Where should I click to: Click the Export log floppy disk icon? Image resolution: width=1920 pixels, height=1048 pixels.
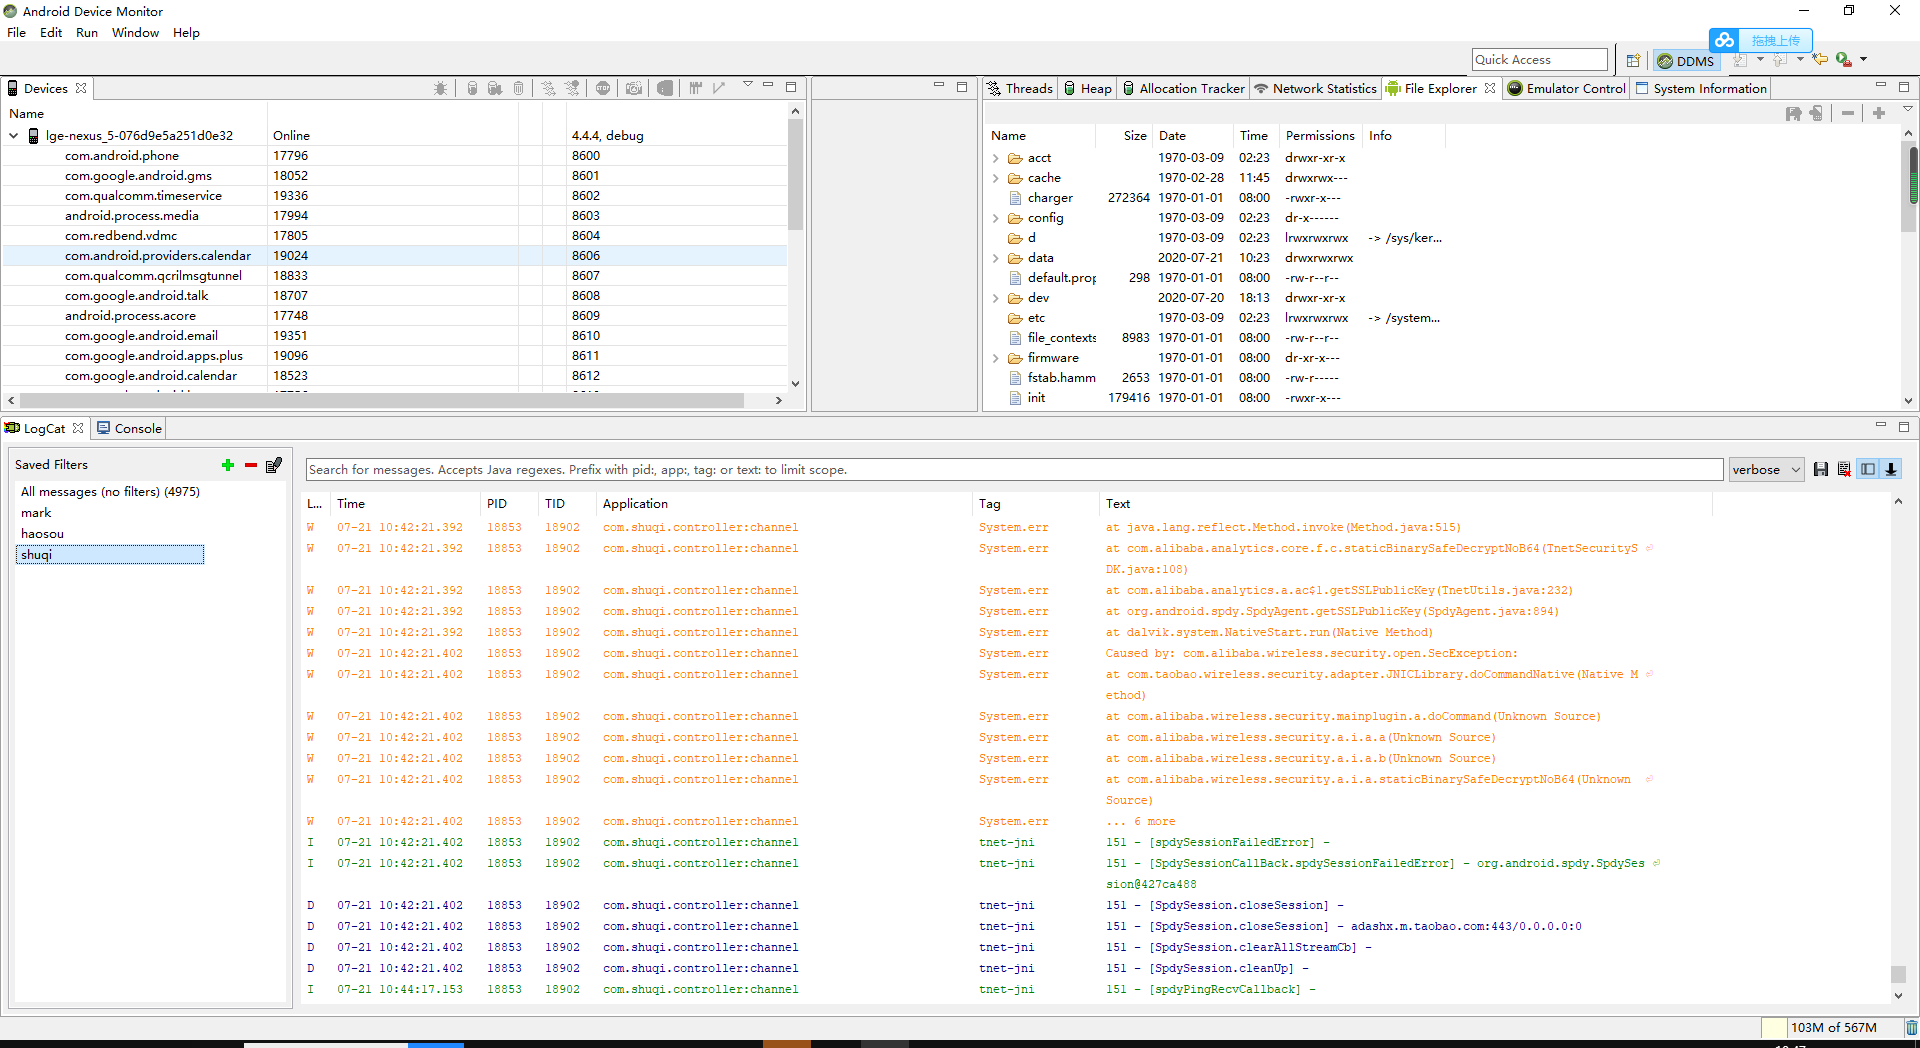1821,469
